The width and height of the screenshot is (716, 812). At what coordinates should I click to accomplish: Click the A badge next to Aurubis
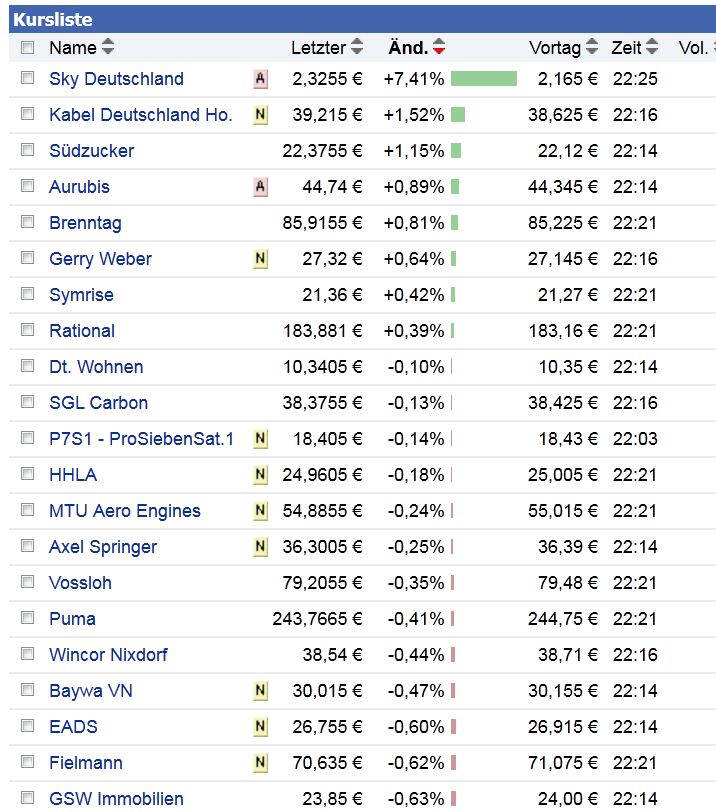(x=261, y=187)
